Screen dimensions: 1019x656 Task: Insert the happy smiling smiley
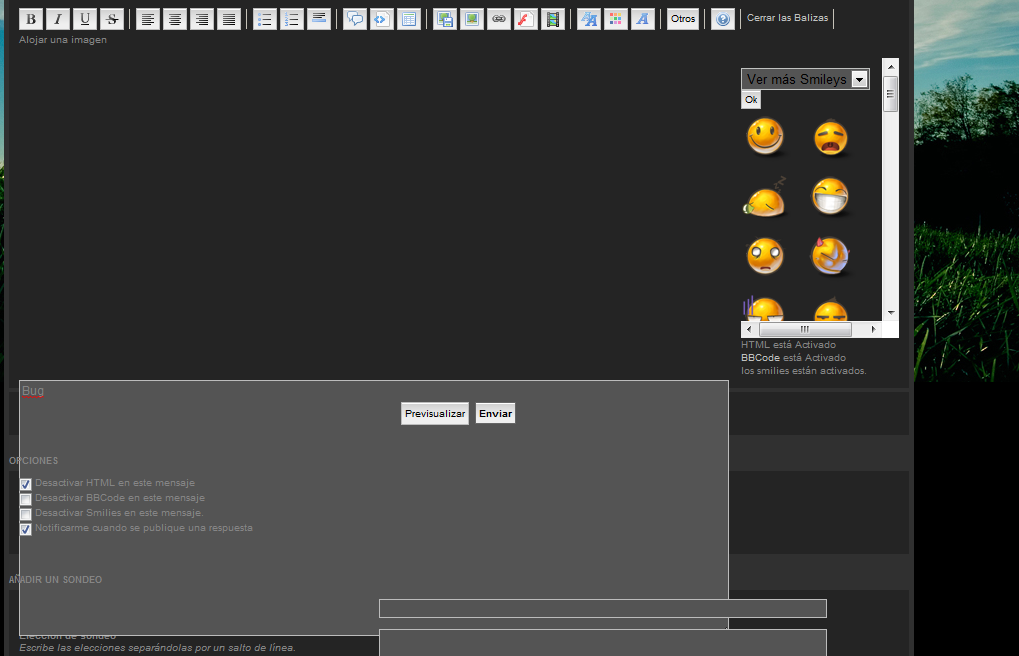tap(765, 137)
